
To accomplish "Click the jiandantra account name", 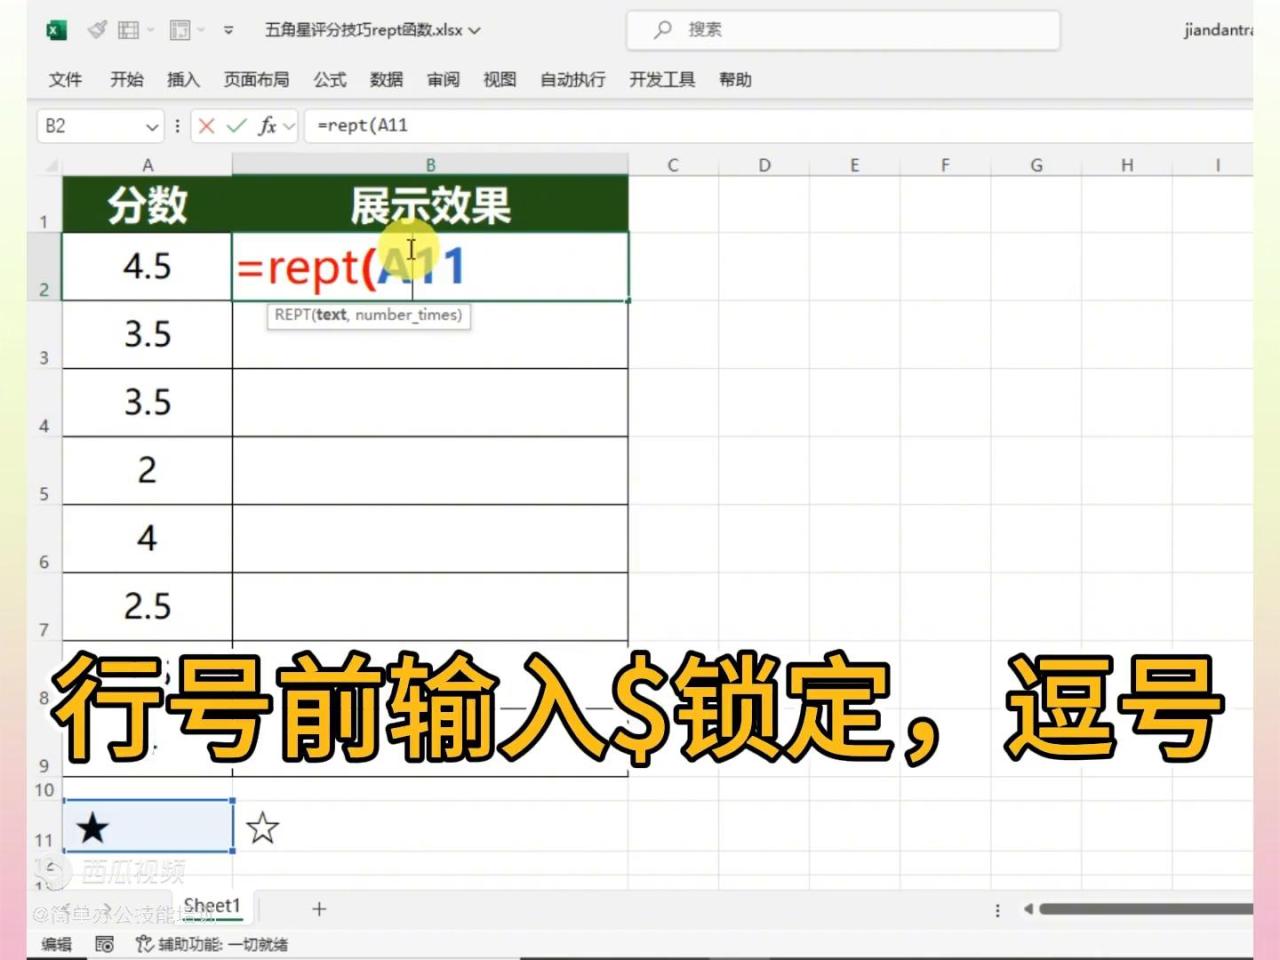I will coord(1218,30).
